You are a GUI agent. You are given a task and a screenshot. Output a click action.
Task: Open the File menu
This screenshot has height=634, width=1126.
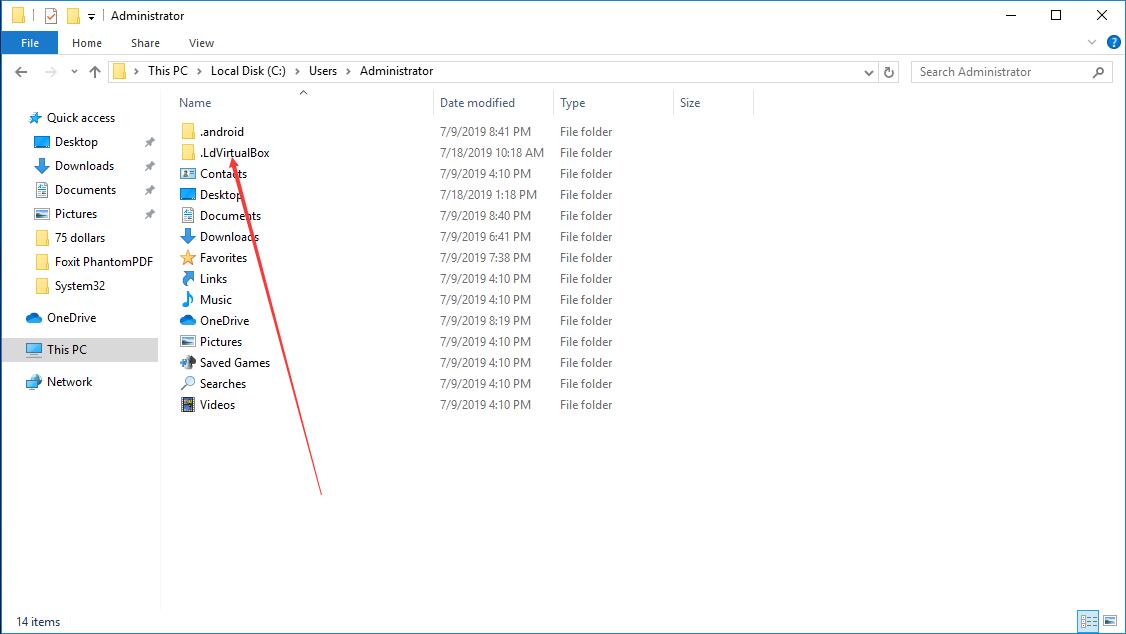[x=29, y=43]
